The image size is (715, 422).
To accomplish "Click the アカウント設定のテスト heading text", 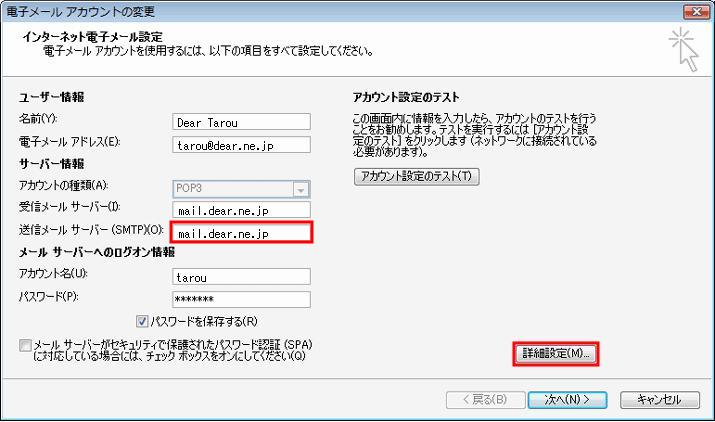I will point(406,97).
